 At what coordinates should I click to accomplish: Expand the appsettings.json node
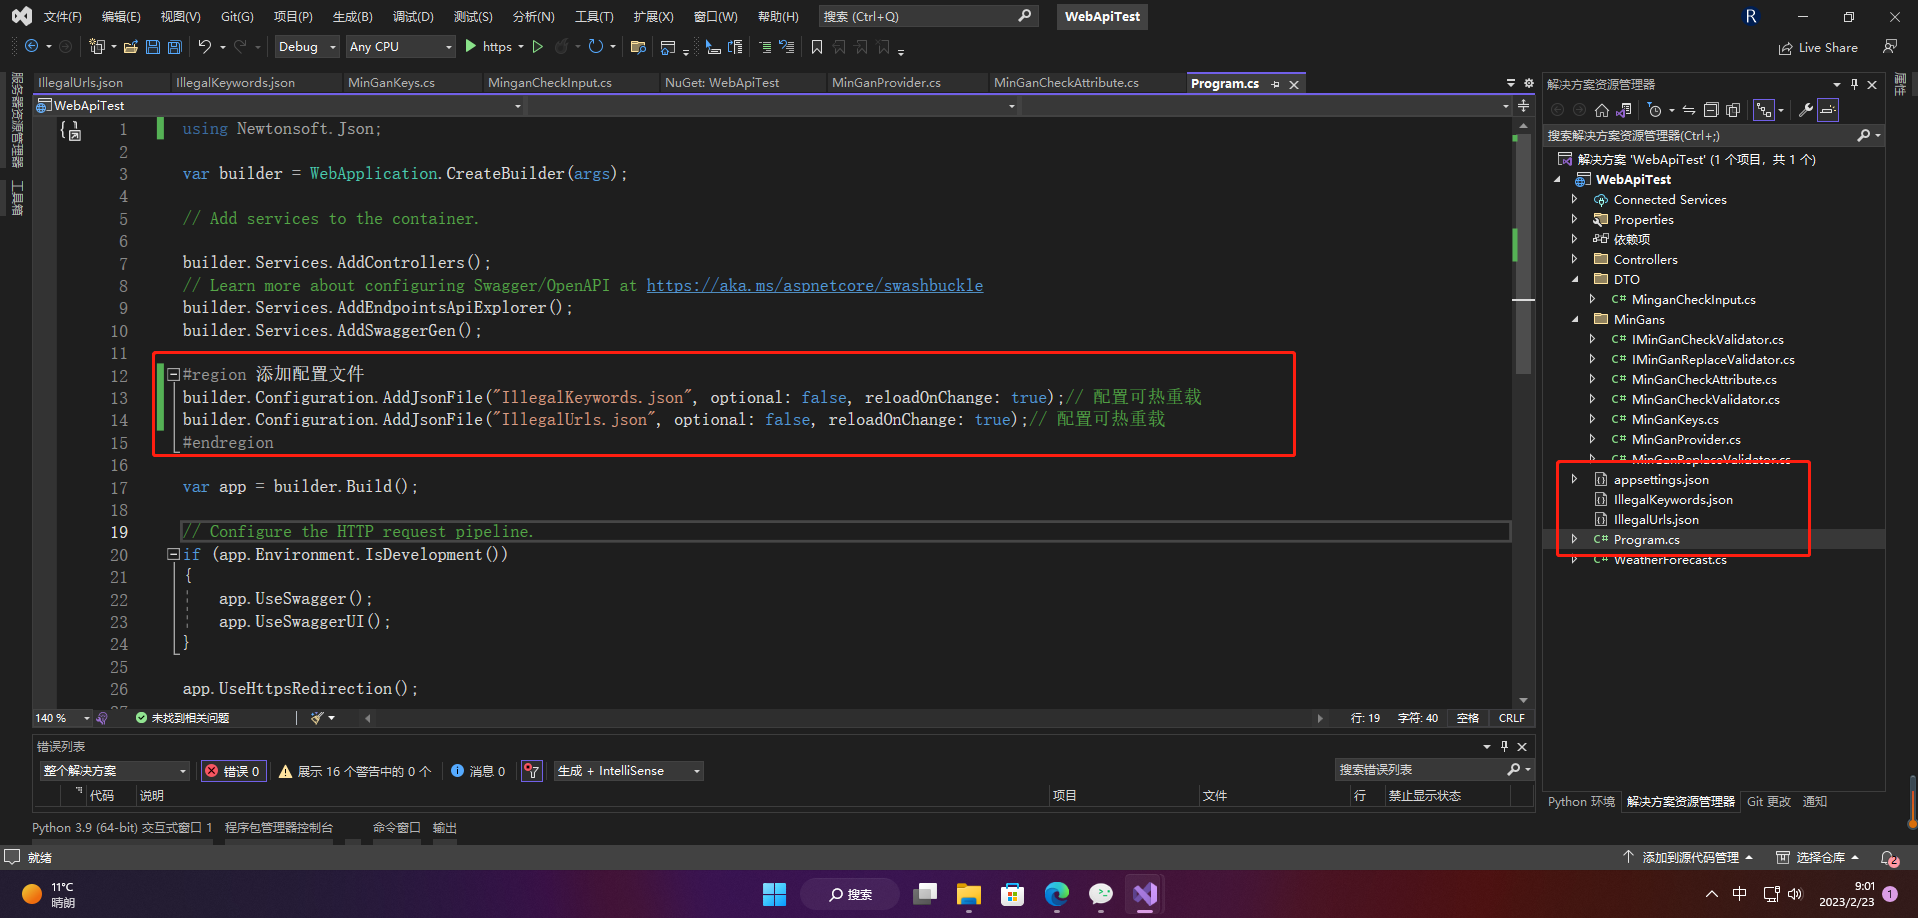pos(1574,479)
